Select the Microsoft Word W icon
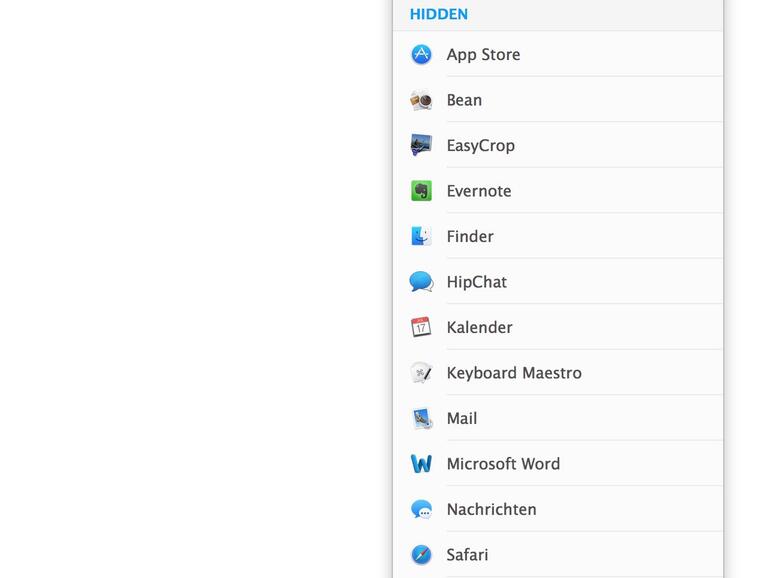Image resolution: width=770 pixels, height=578 pixels. tap(421, 464)
